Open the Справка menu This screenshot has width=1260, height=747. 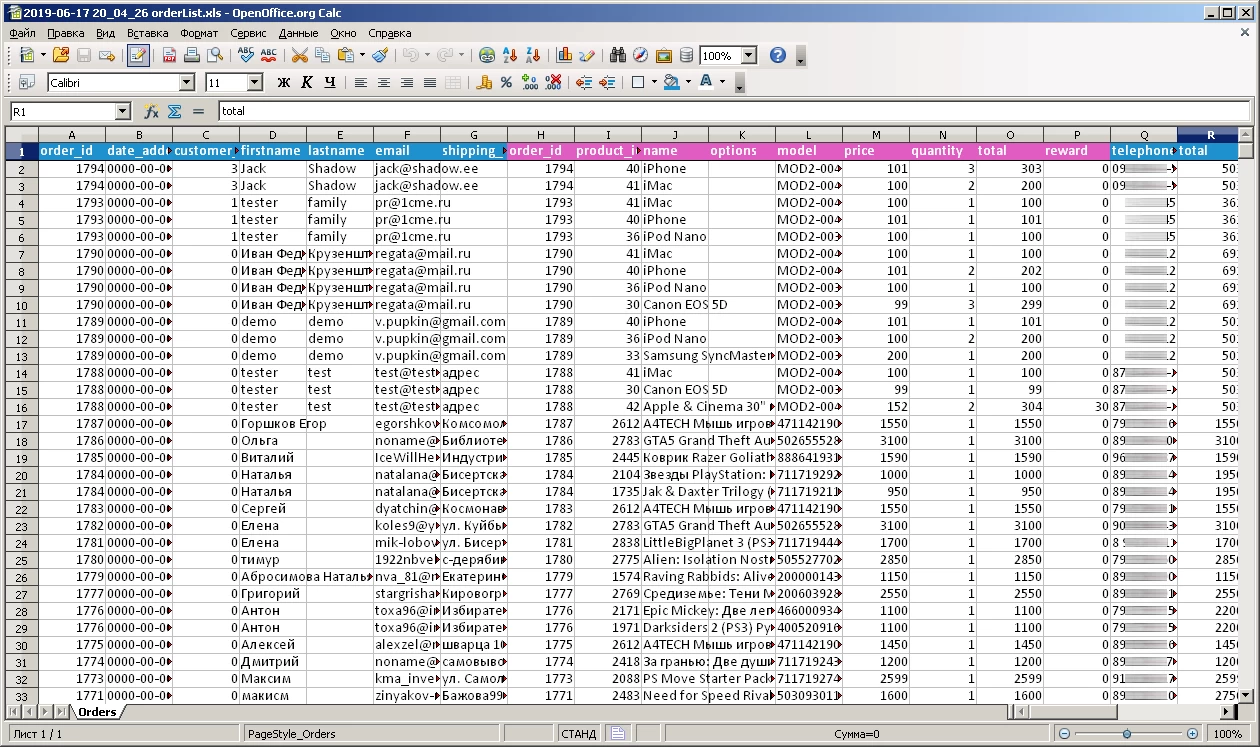coord(389,33)
